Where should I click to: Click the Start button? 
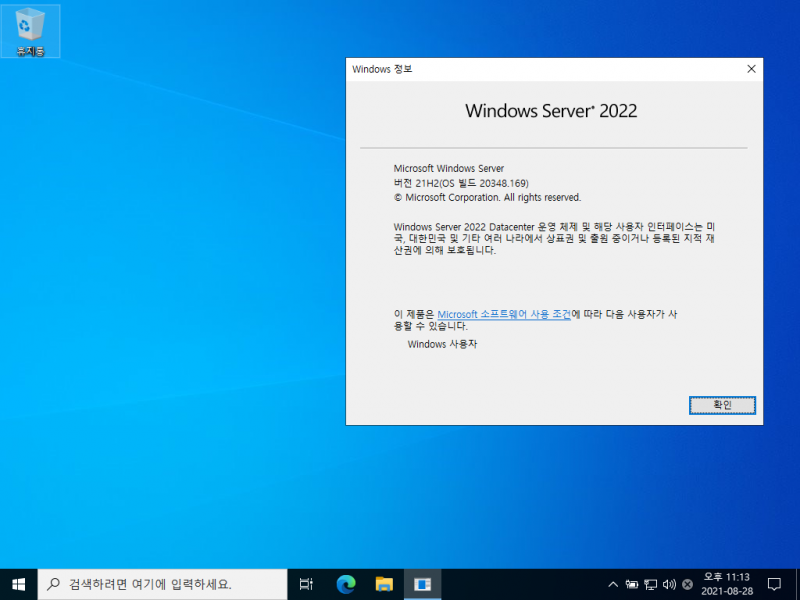[18, 584]
